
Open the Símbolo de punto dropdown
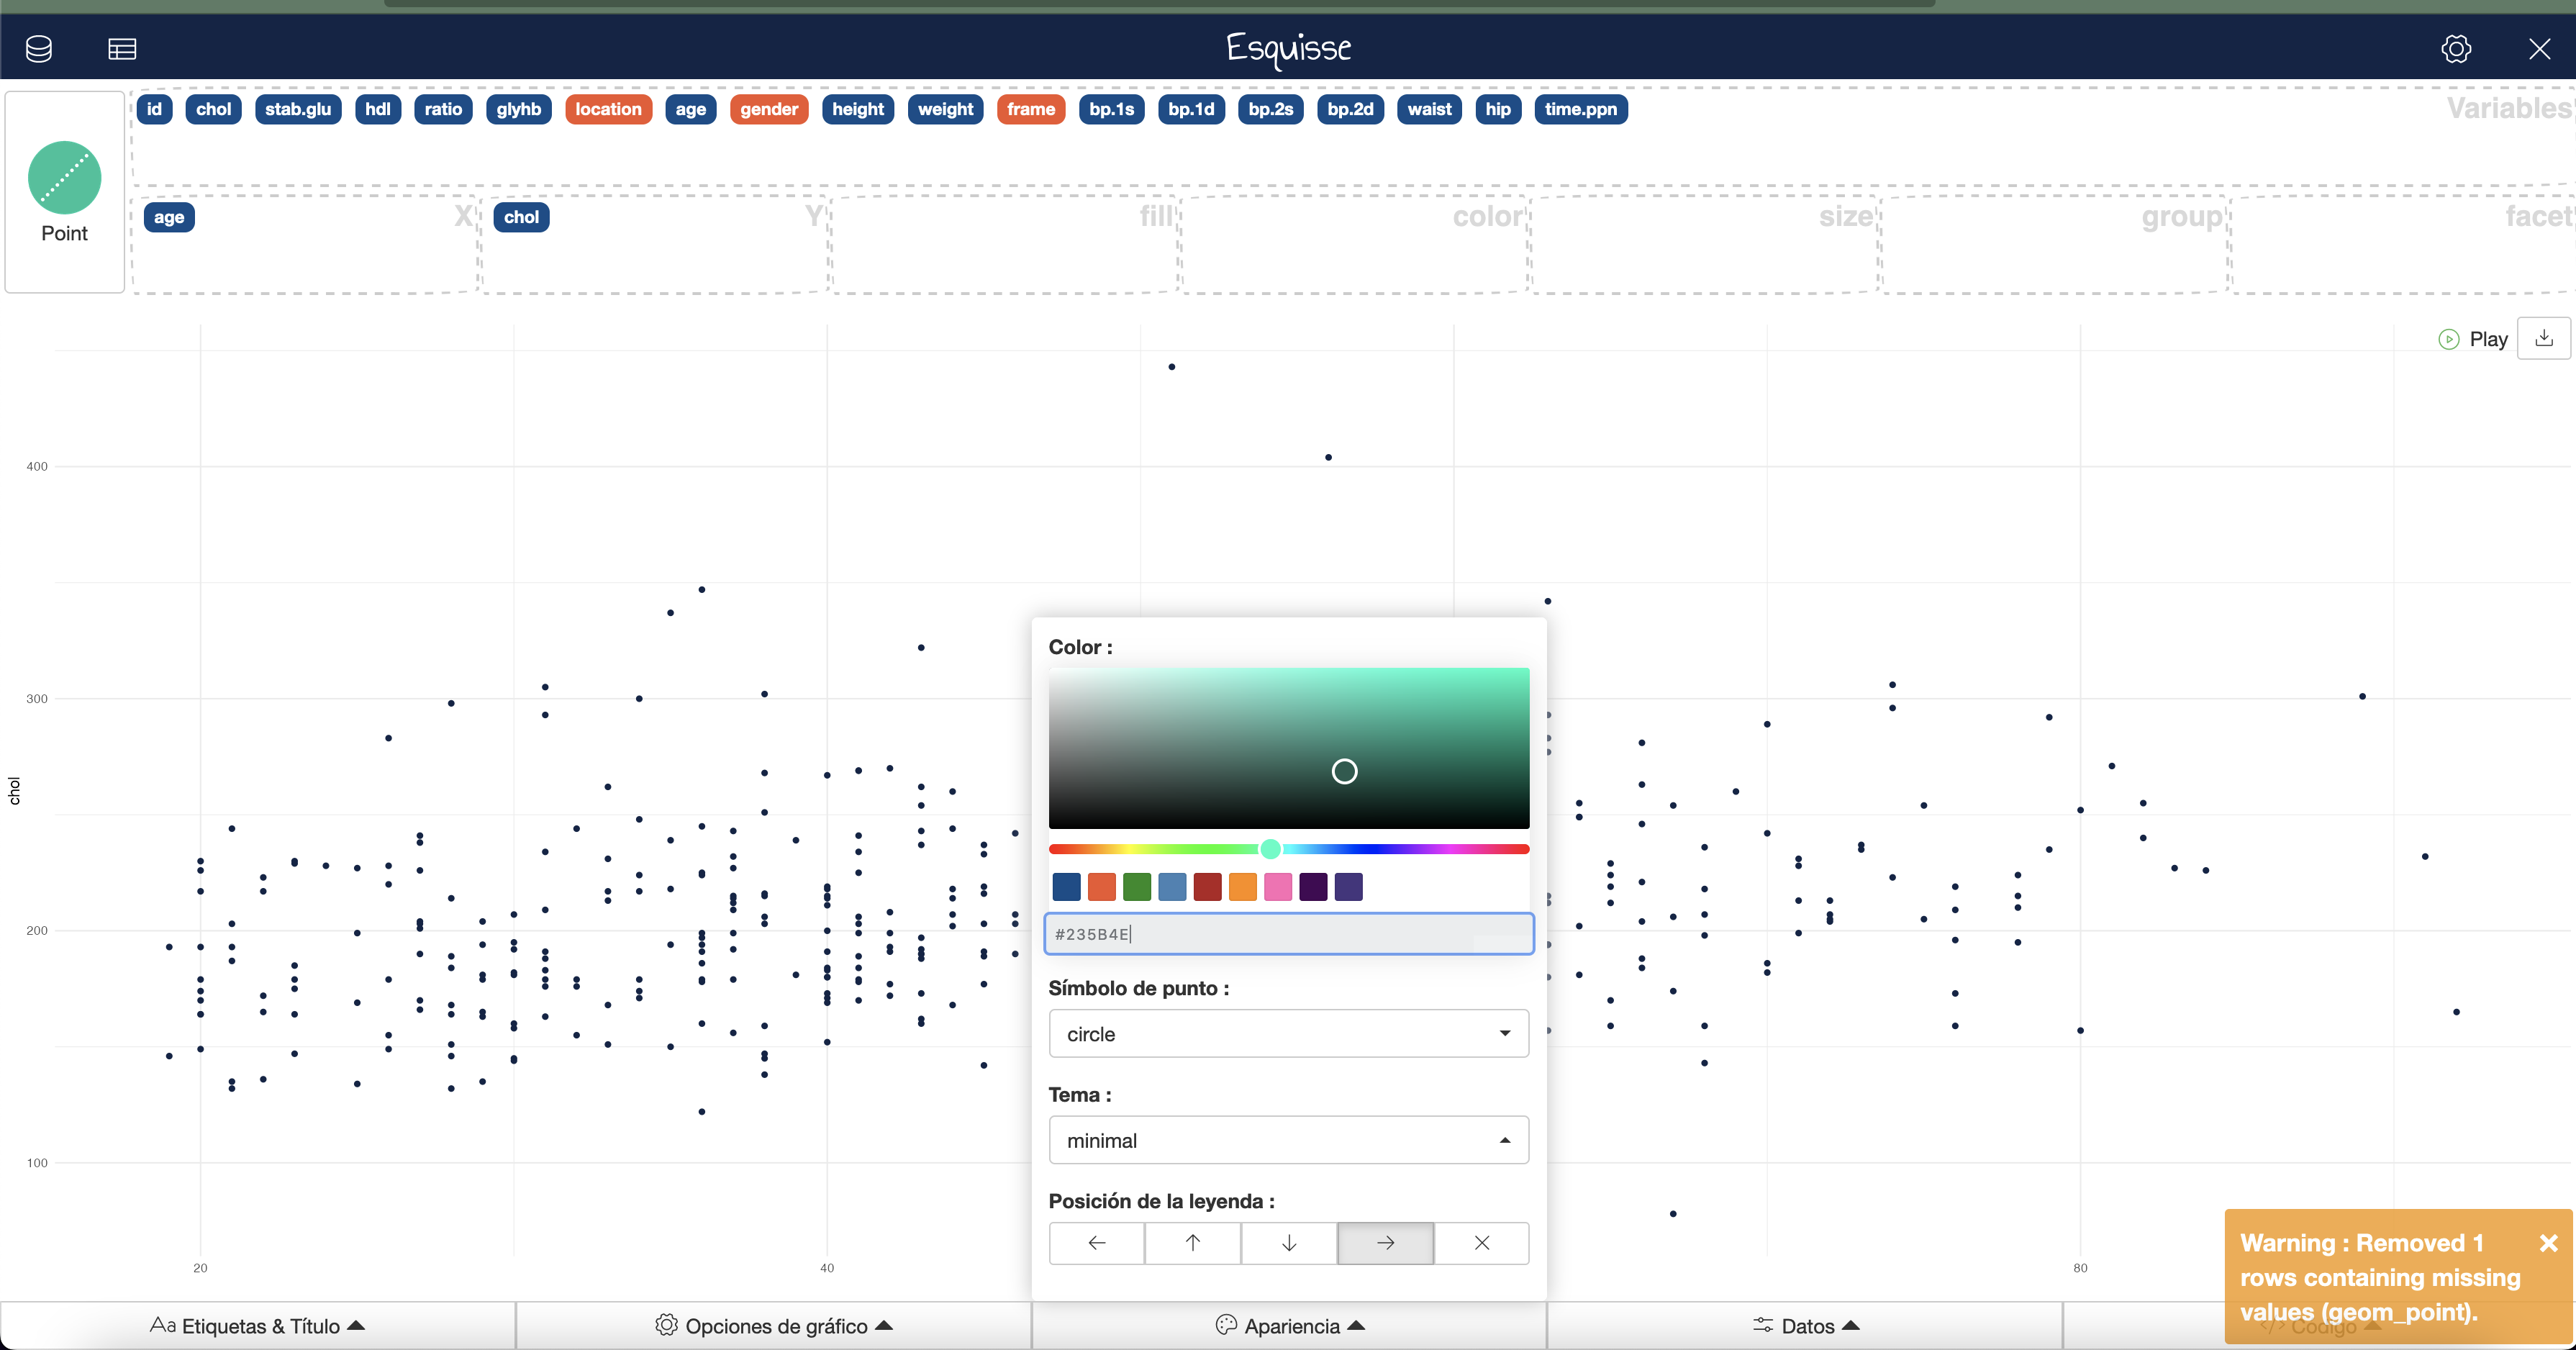point(1289,1034)
